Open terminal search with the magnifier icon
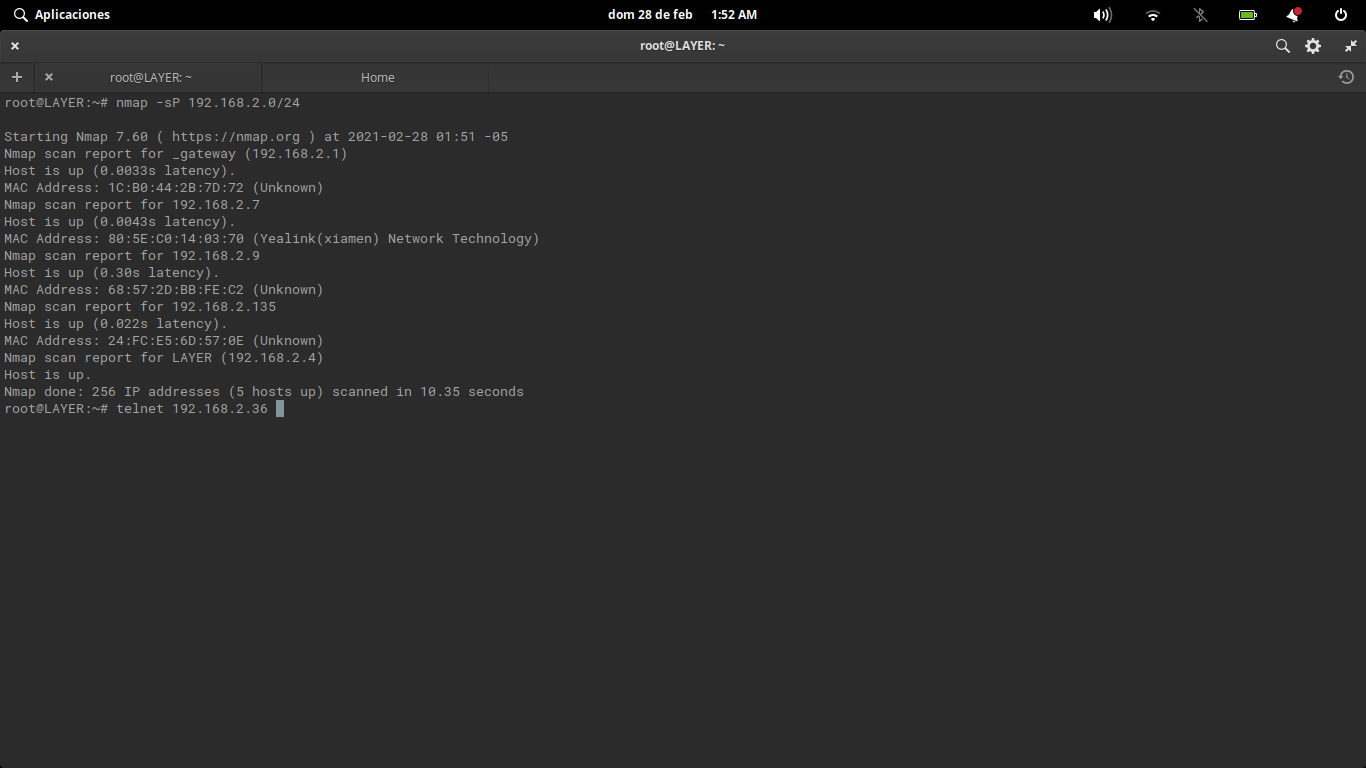 point(1282,45)
